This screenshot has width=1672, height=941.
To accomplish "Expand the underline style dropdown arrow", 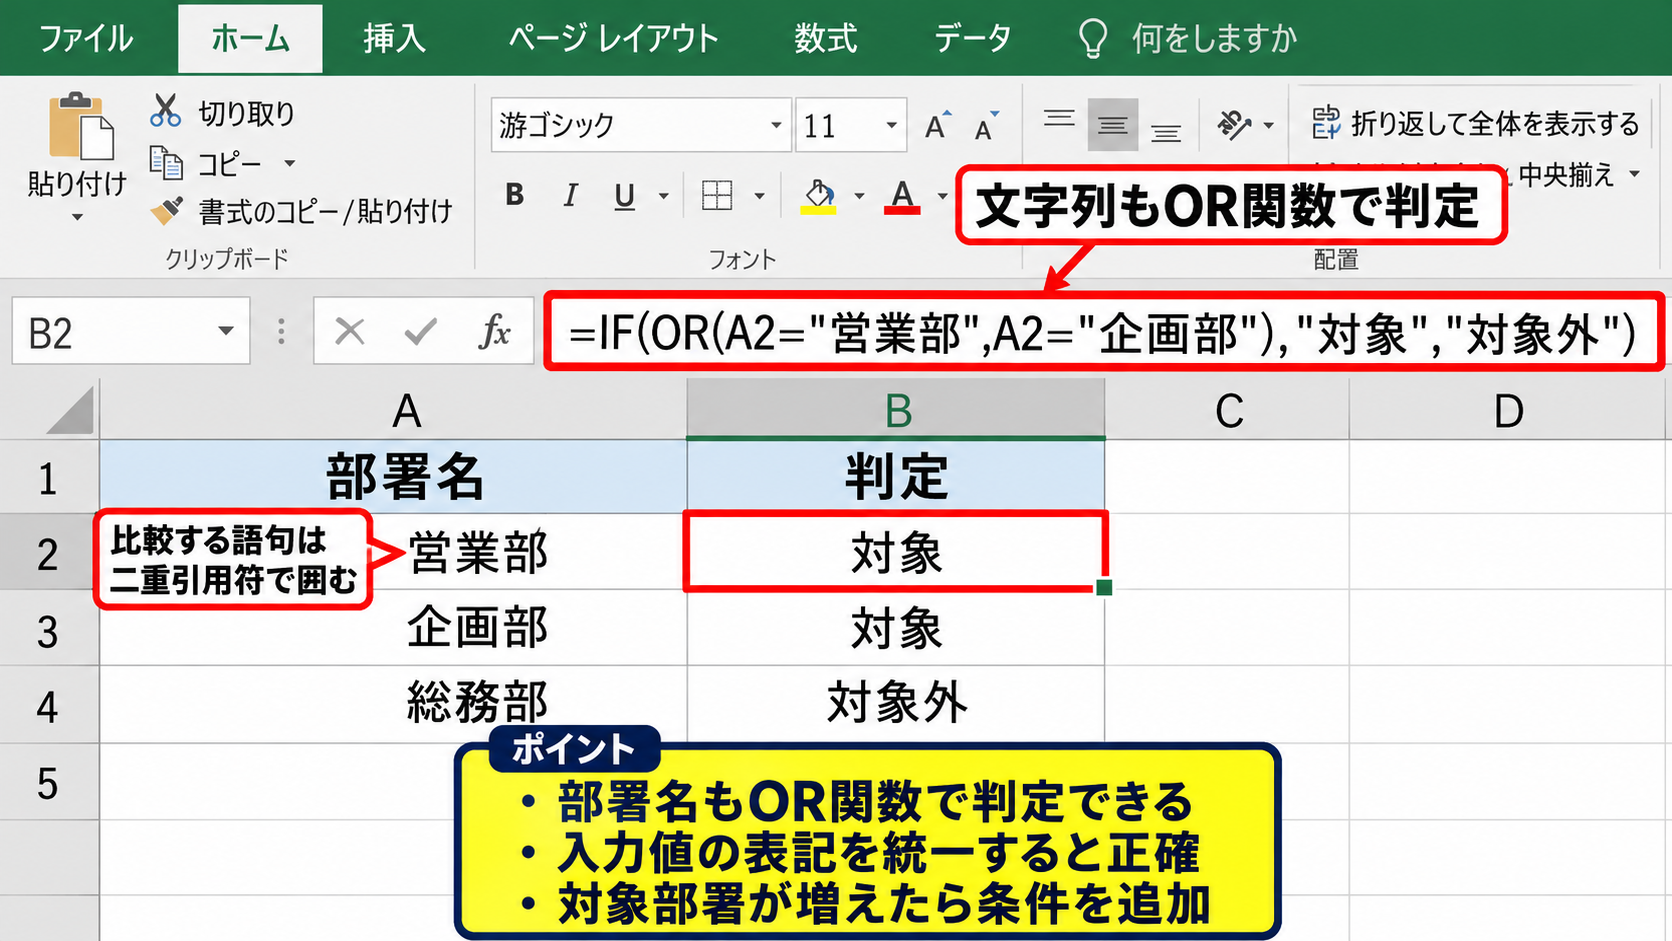I will 663,196.
